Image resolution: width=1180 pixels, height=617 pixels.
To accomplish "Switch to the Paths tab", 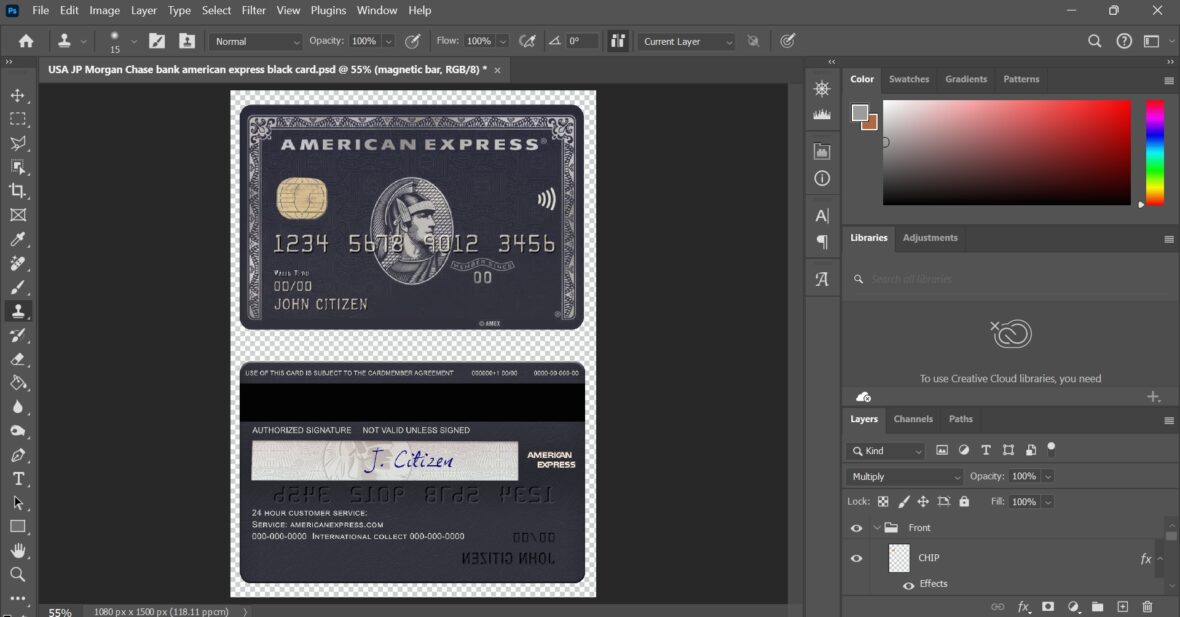I will pos(960,419).
